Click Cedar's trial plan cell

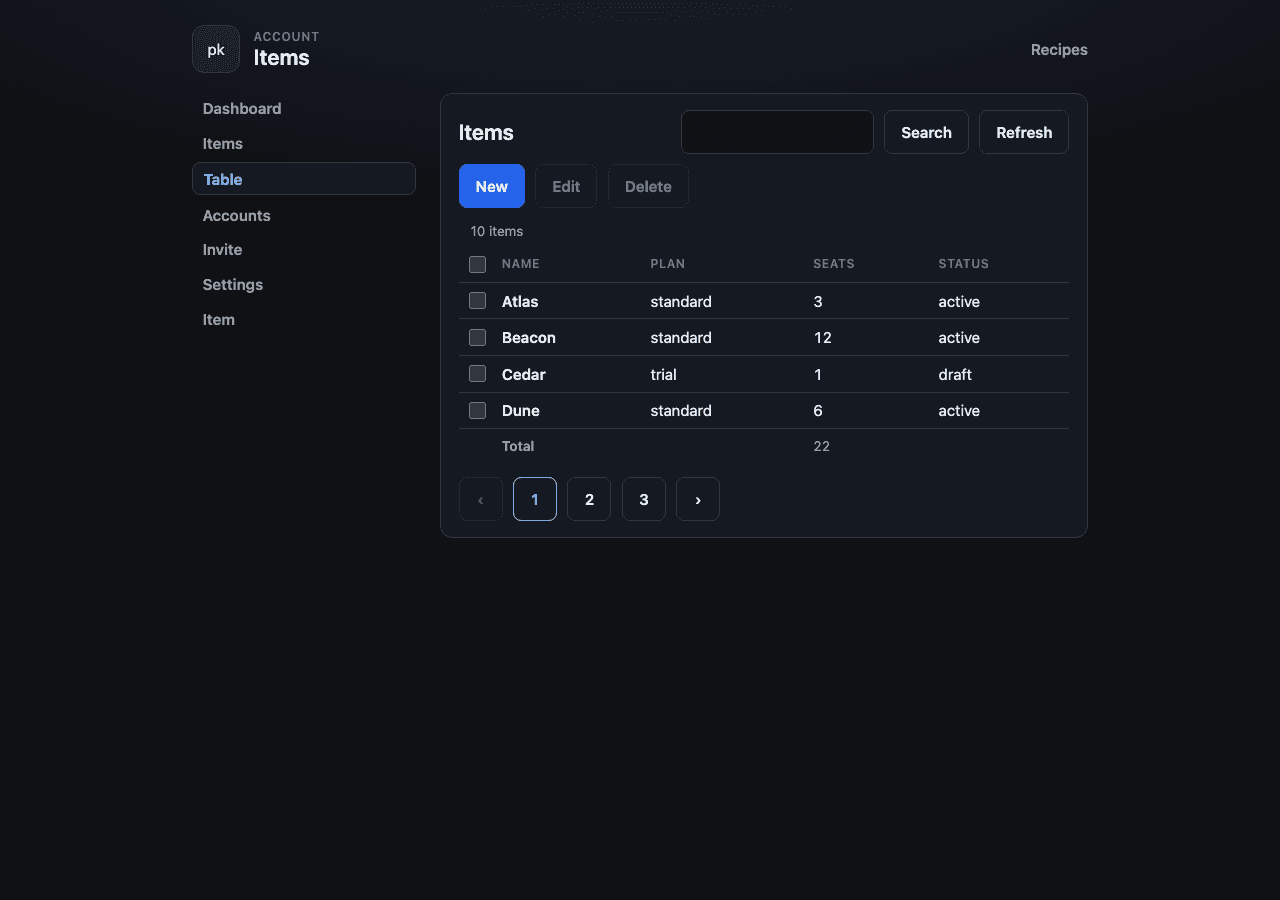coord(663,375)
